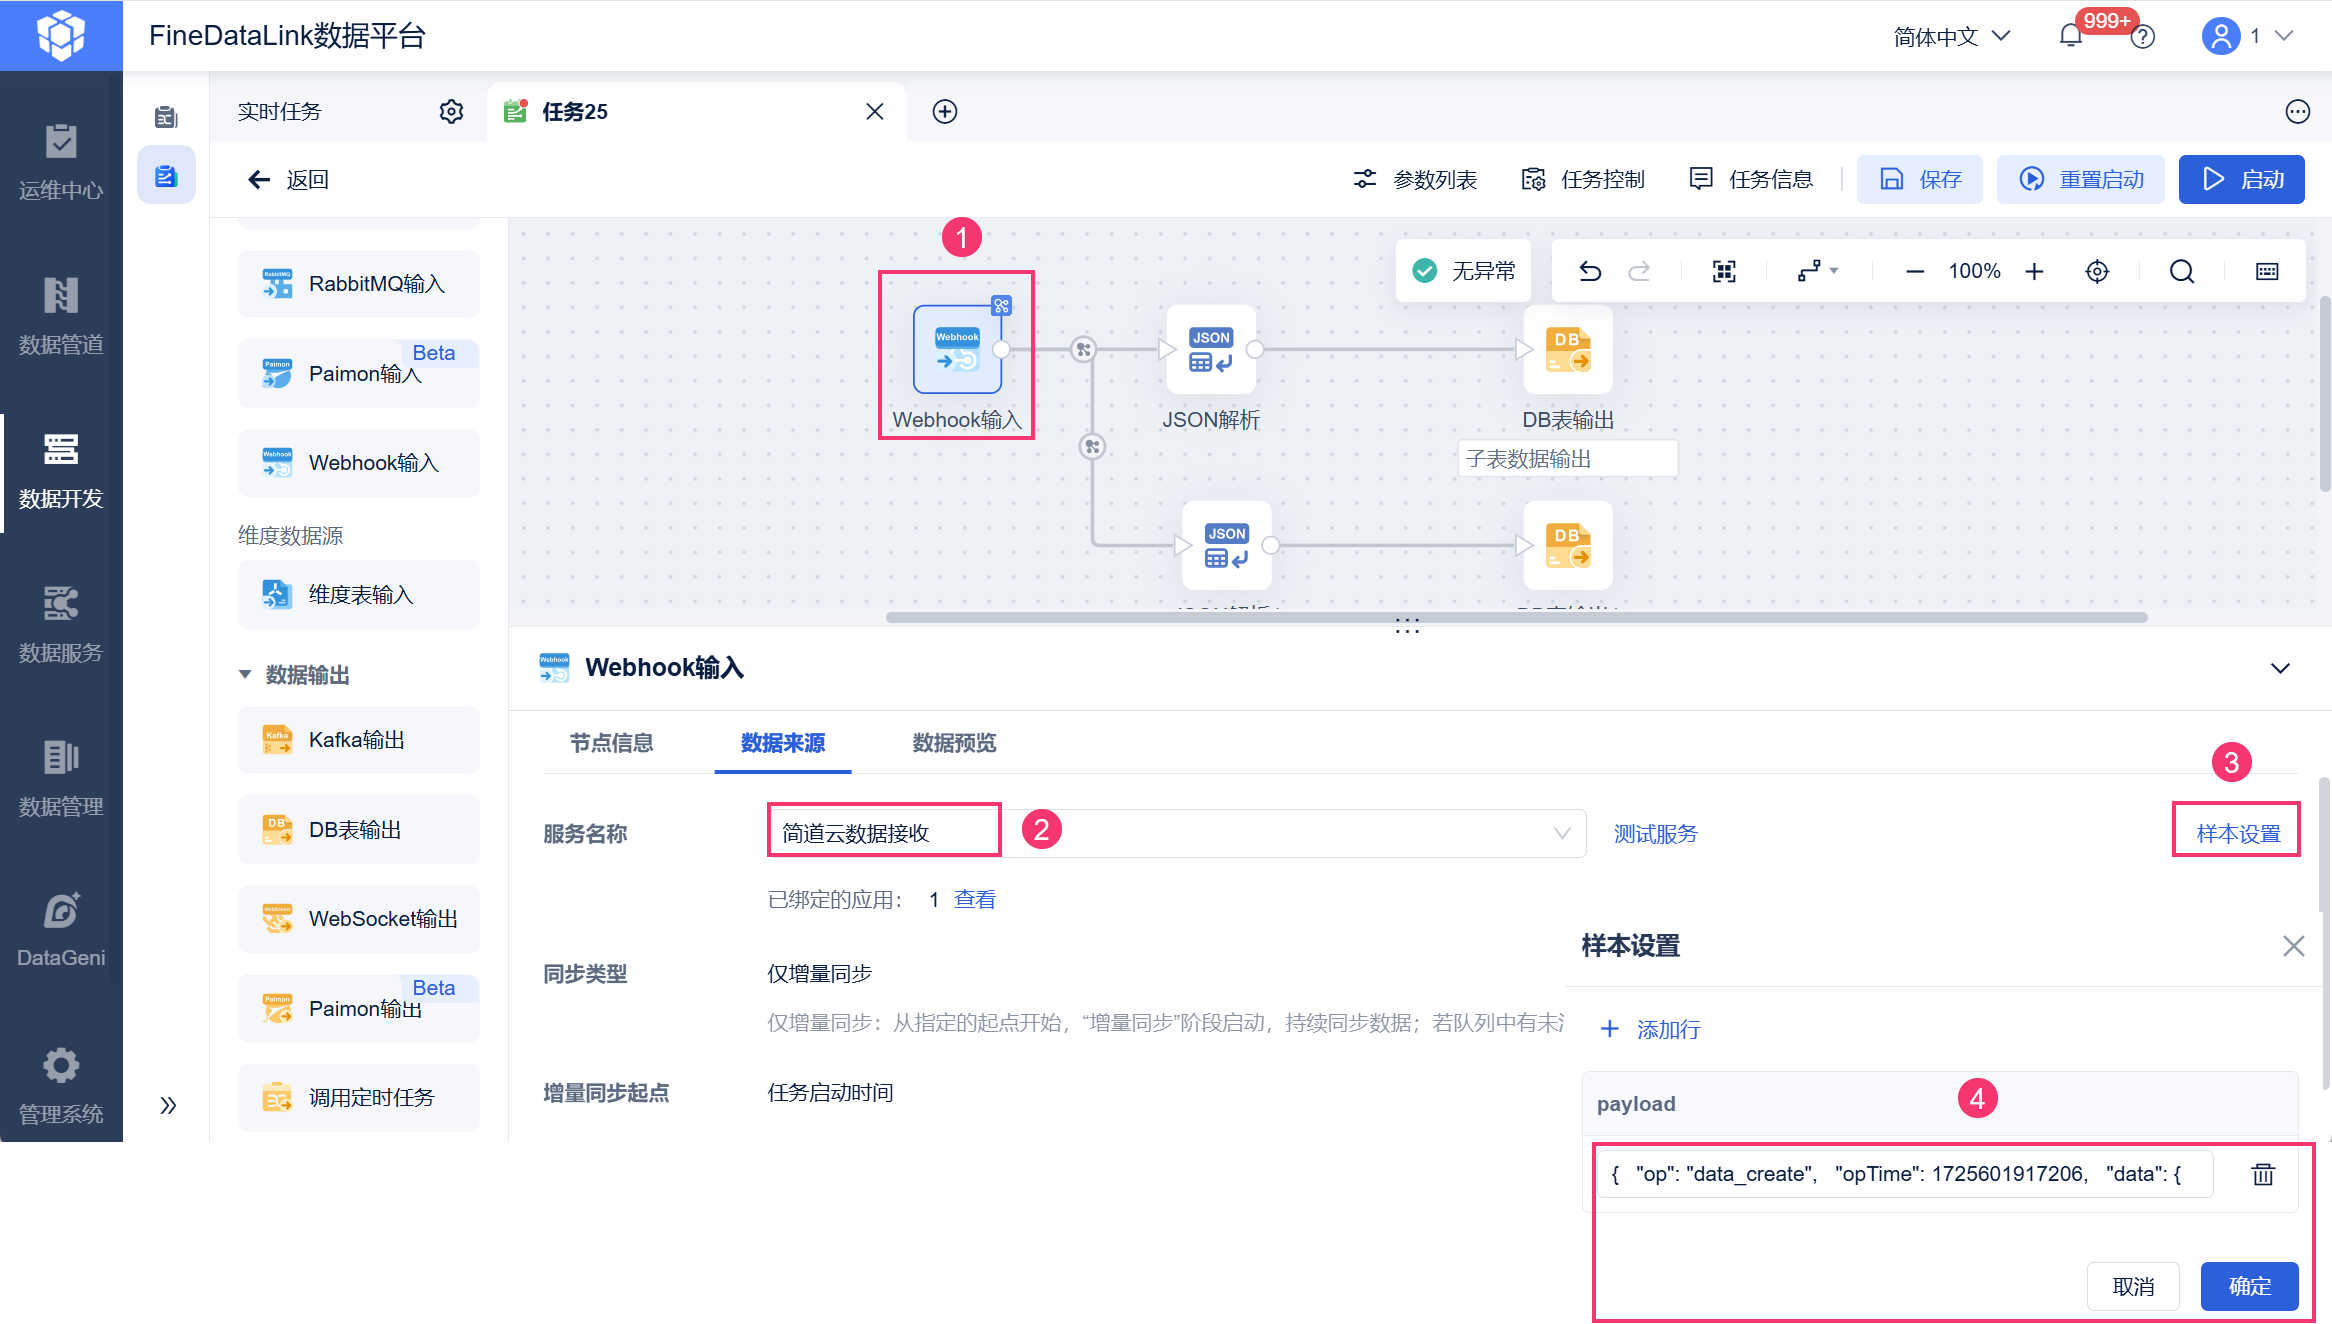The image size is (2332, 1324).
Task: Open the 实时任务 settings gear
Action: [x=452, y=111]
